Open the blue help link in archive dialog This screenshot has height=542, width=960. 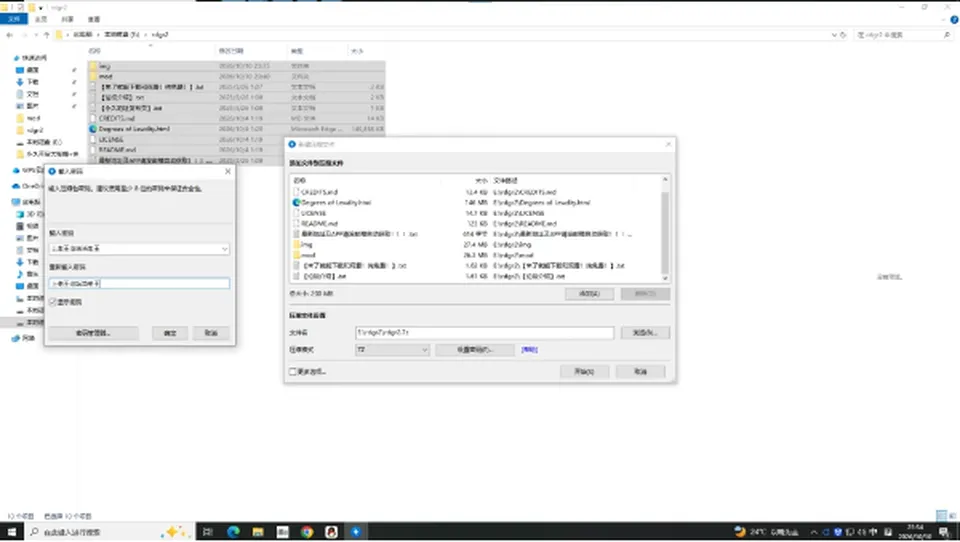(530, 349)
